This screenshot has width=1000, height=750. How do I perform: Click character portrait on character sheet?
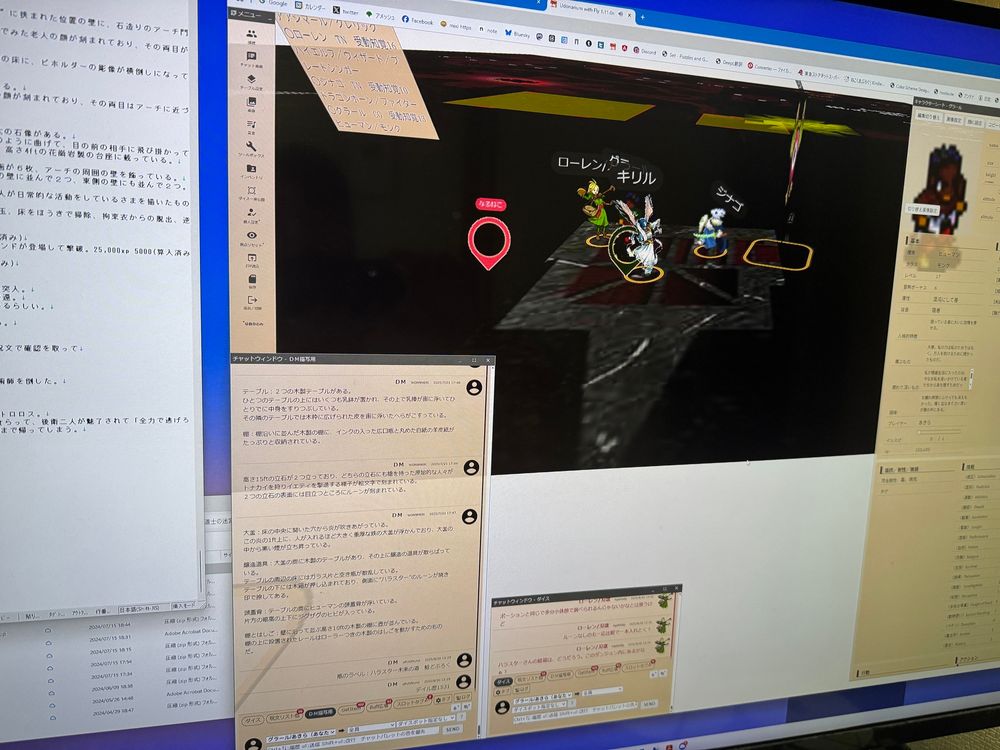click(941, 188)
